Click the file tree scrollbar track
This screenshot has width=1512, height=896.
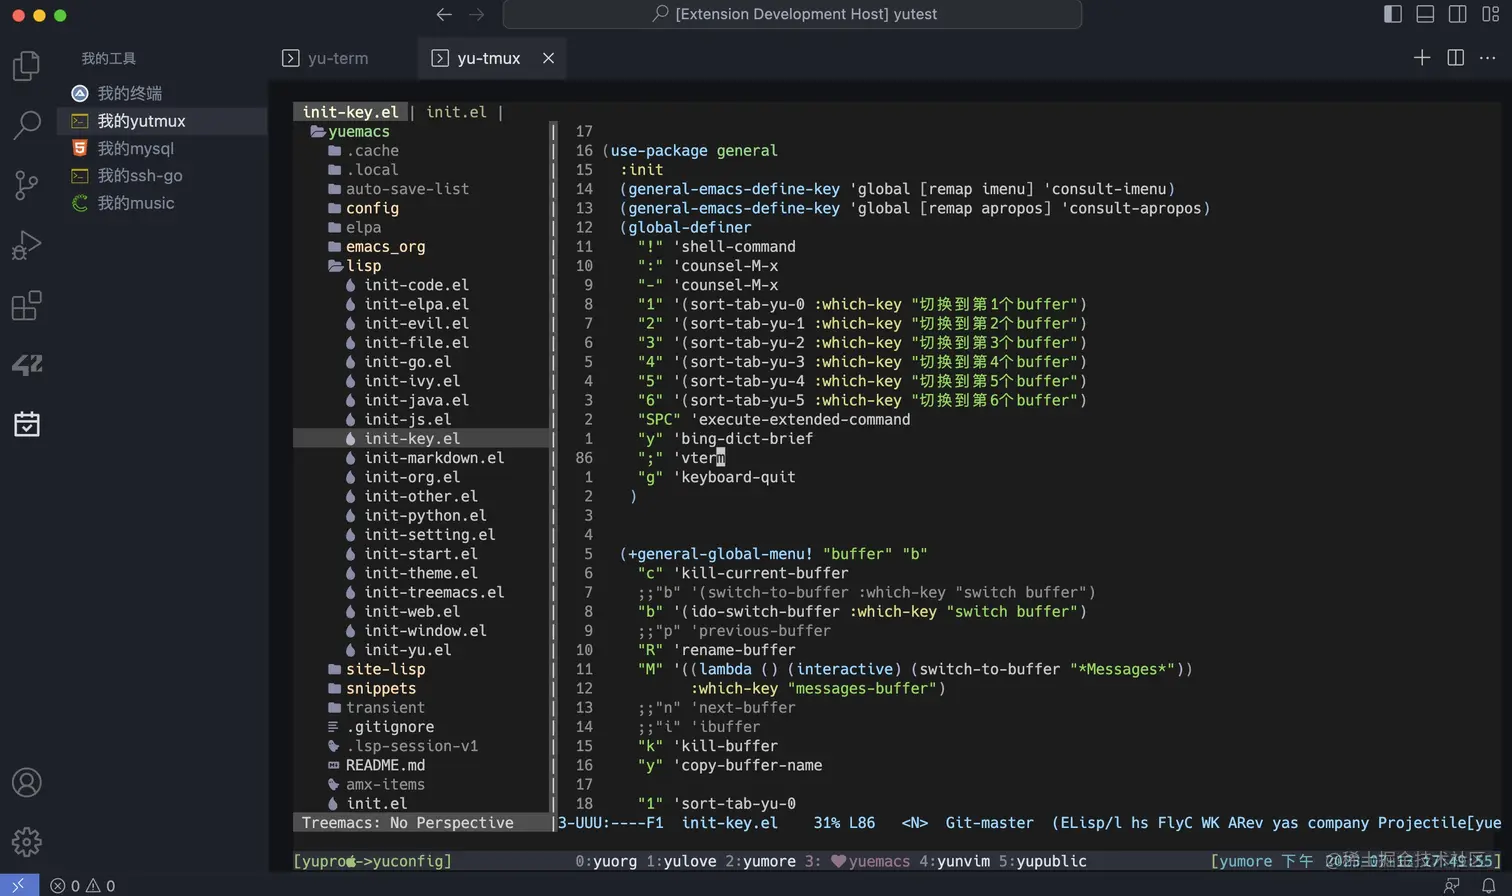[552, 450]
